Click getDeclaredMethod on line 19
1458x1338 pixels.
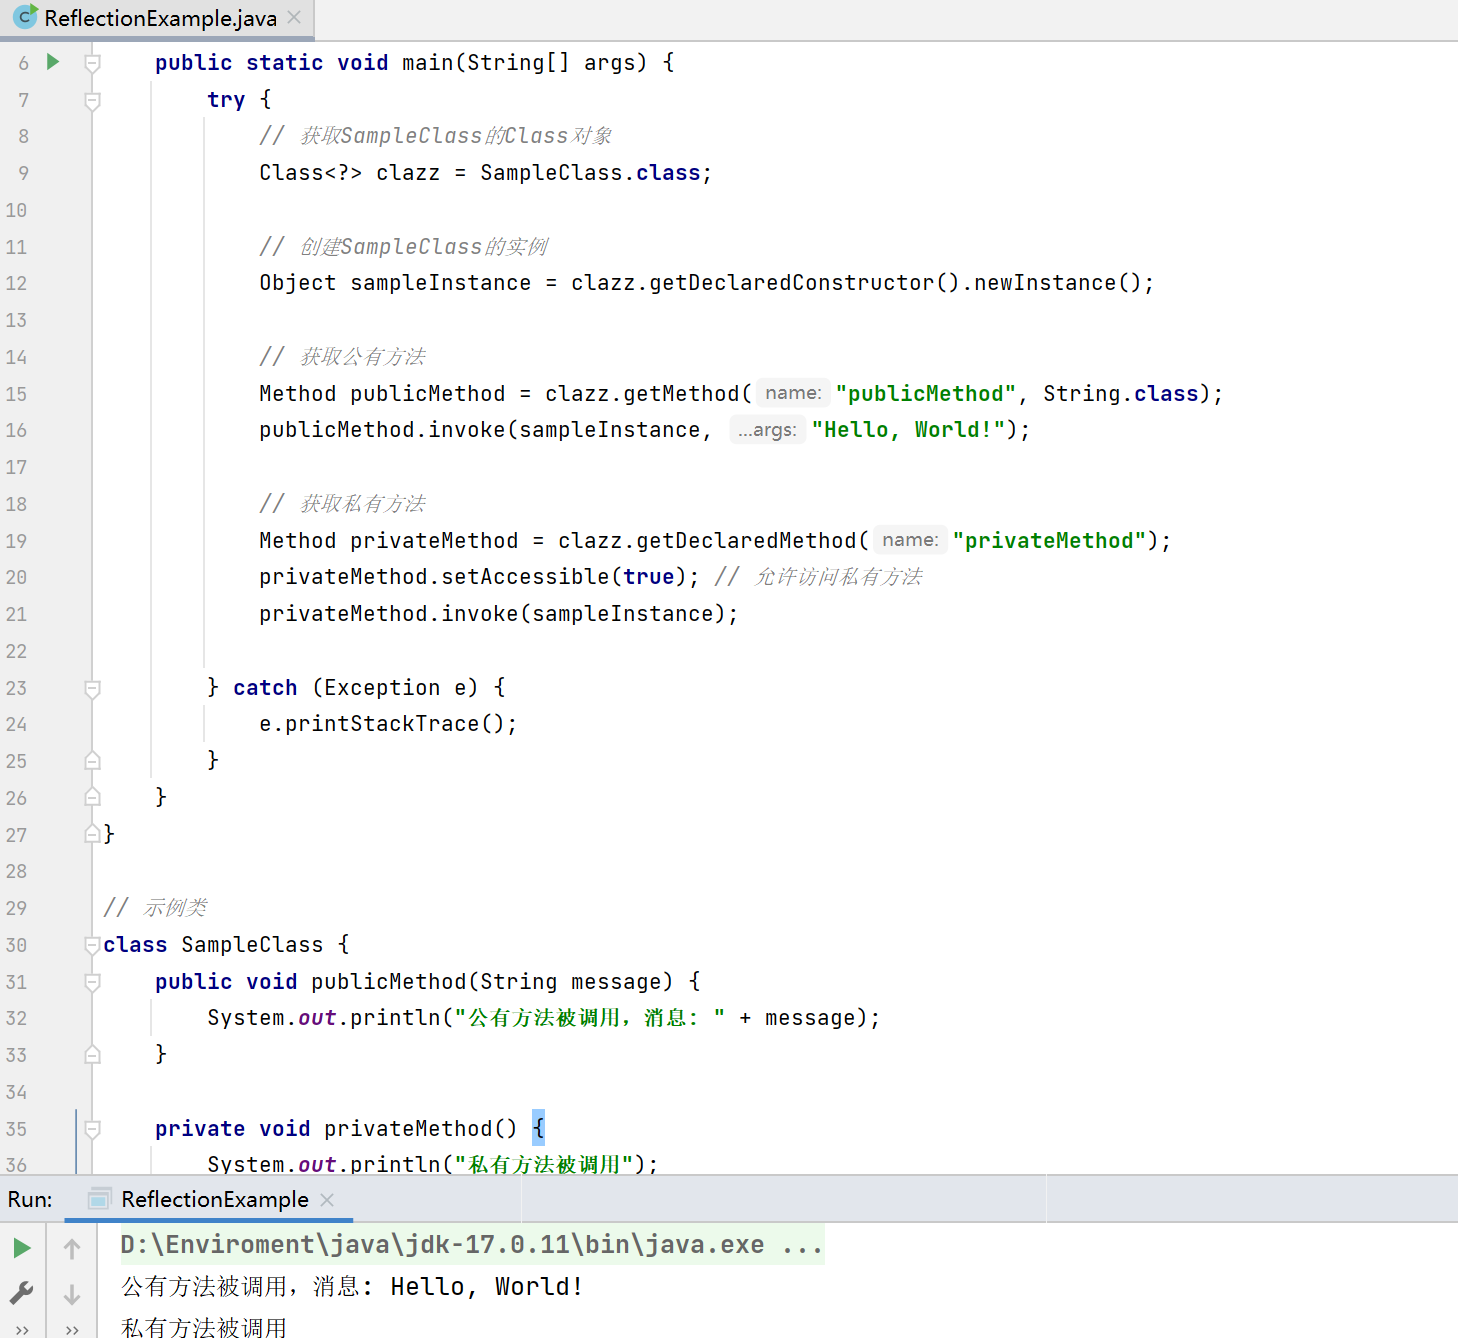[746, 541]
